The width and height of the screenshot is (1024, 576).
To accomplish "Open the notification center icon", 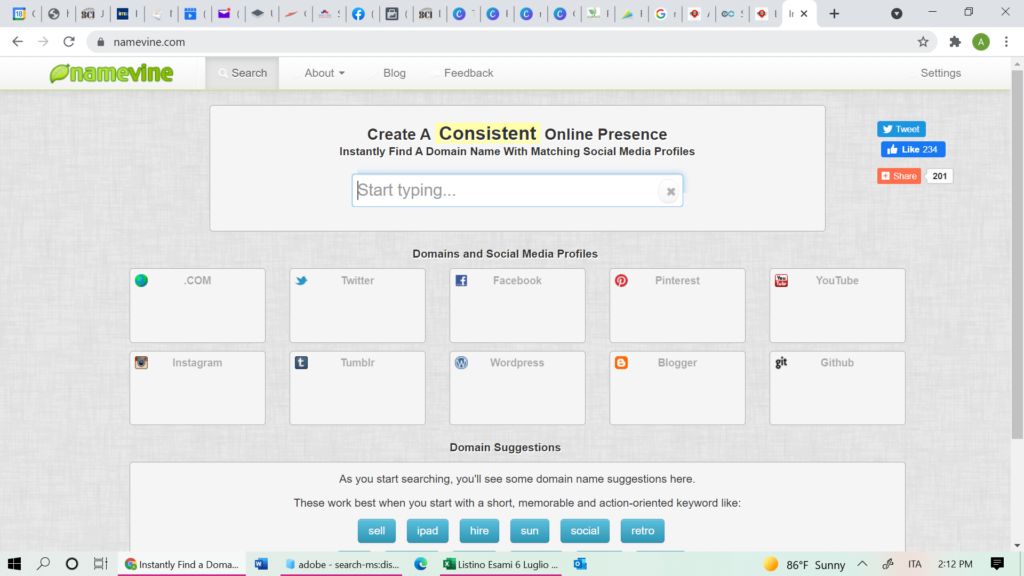I will (x=997, y=564).
